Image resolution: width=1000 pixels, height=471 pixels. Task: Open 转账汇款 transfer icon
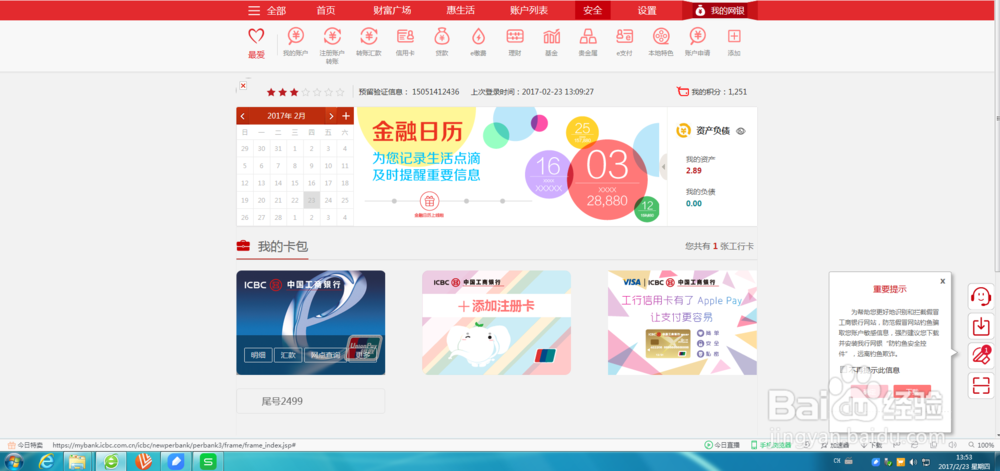coord(369,36)
